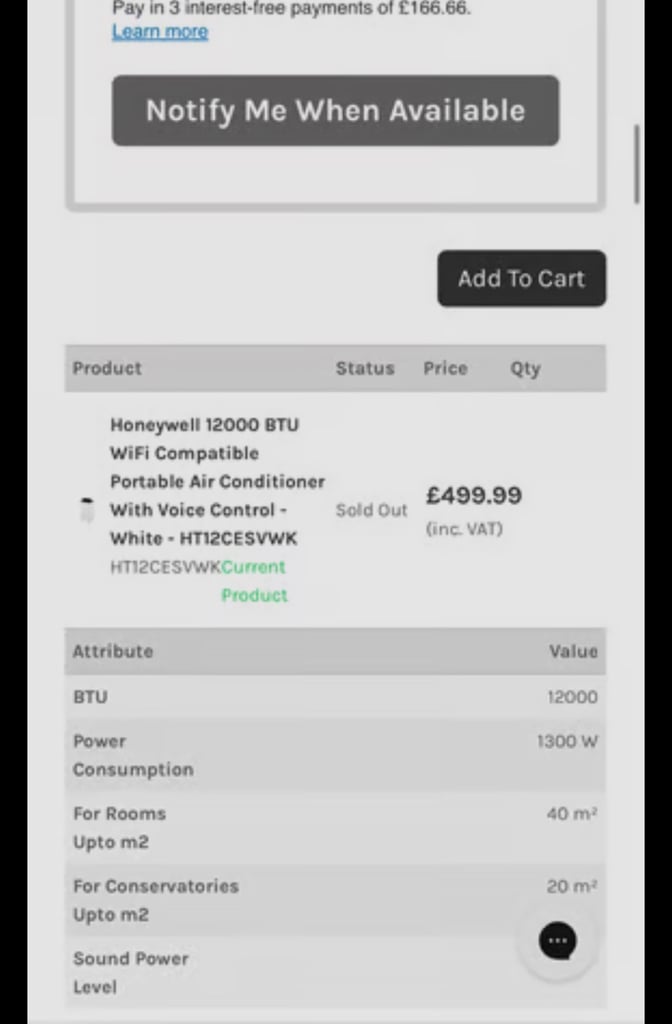This screenshot has height=1024, width=672.
Task: Select the Power Consumption row
Action: [335, 755]
